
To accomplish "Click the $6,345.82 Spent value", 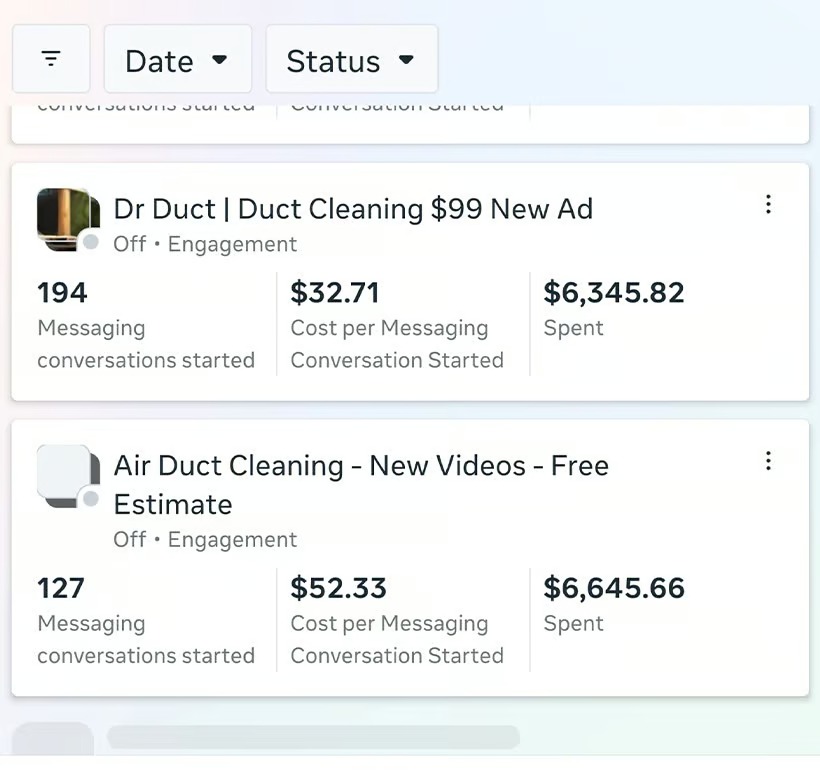I will point(613,293).
